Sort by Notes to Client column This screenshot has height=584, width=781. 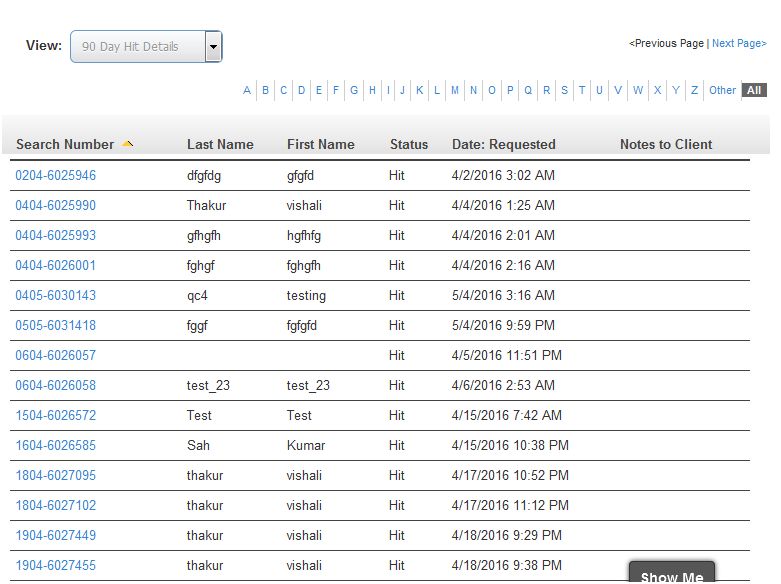[x=666, y=145]
